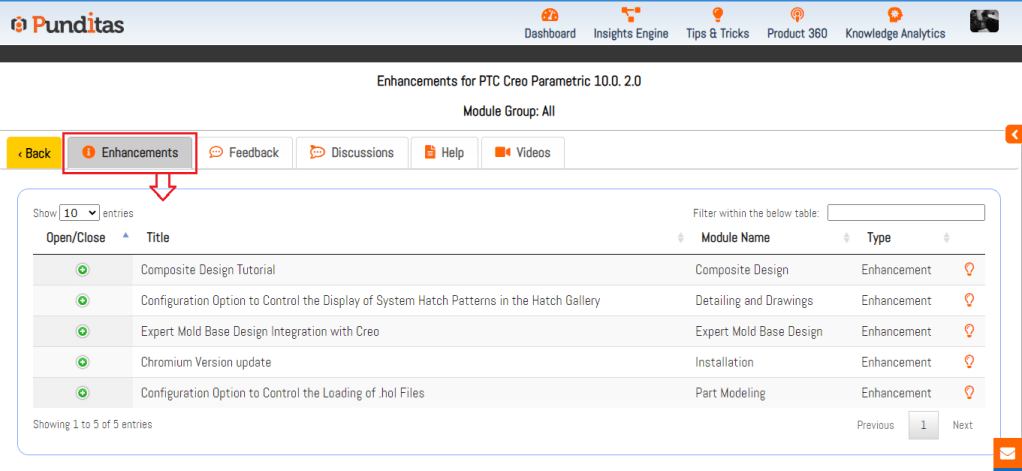This screenshot has height=471, width=1022.
Task: Open the Videos tab
Action: pyautogui.click(x=522, y=153)
